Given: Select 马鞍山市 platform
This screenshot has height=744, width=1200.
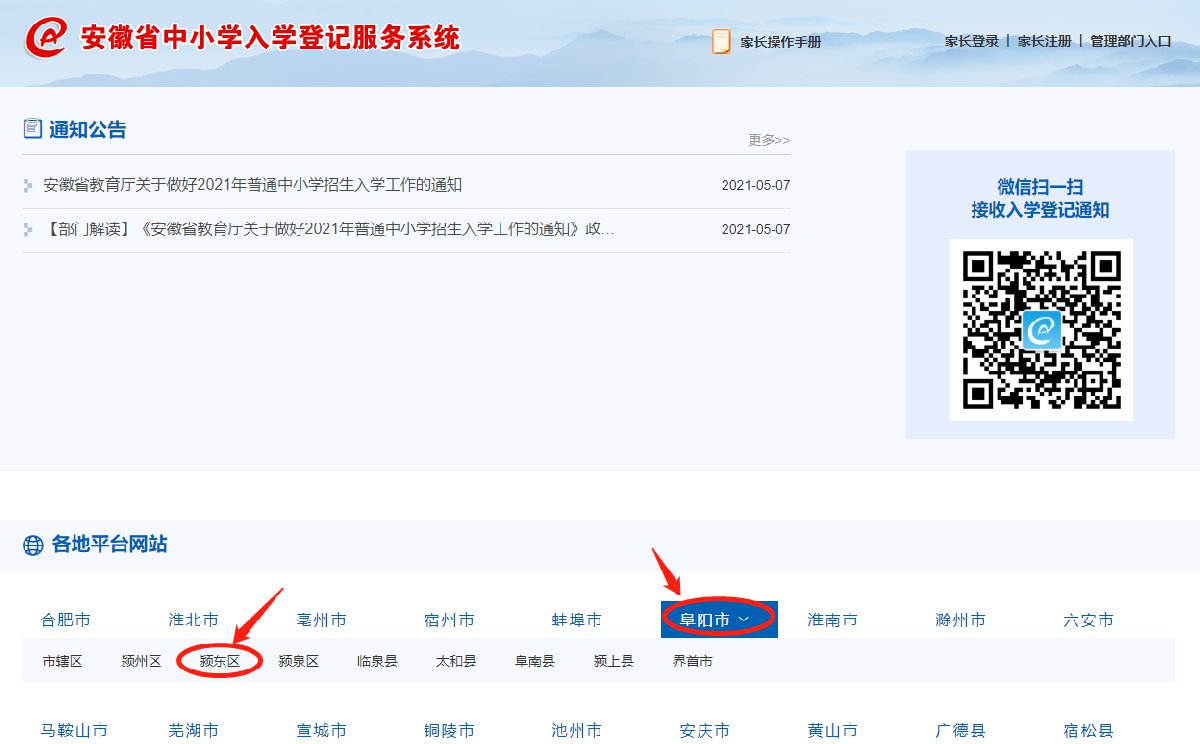Looking at the screenshot, I should pyautogui.click(x=75, y=731).
